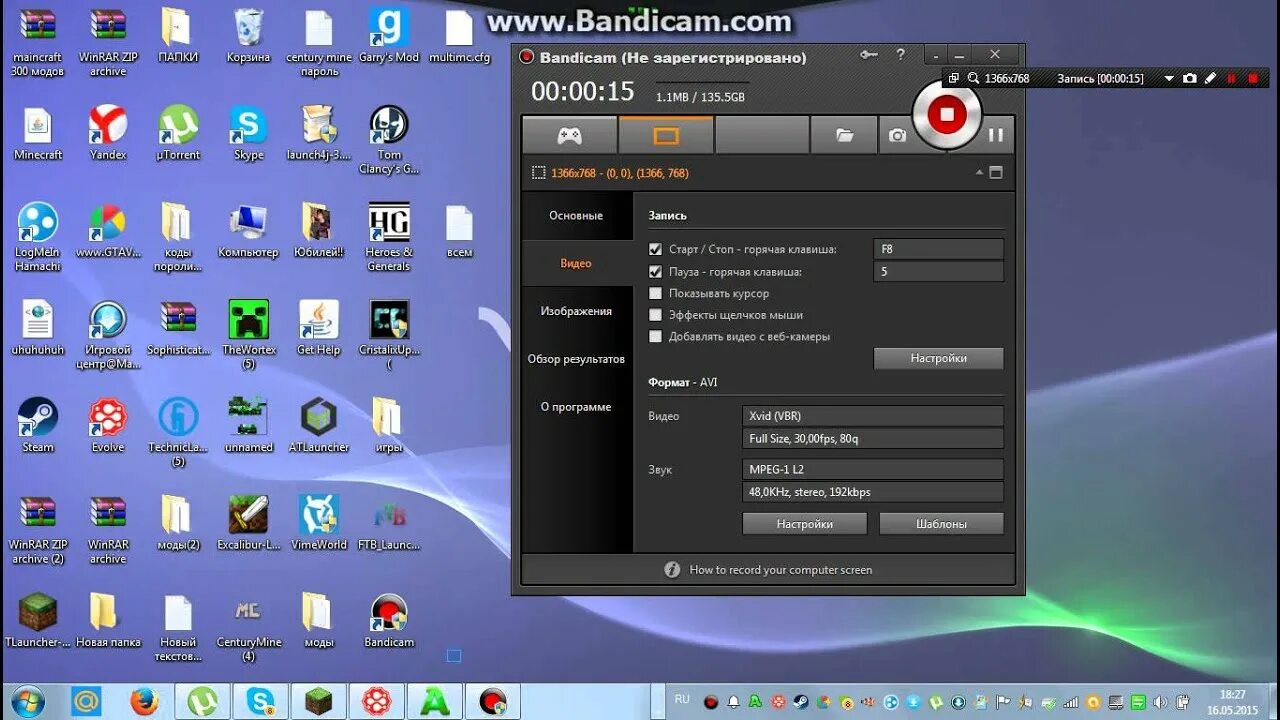This screenshot has height=720, width=1280.
Task: Open the registration key icon in Bandicam
Action: coord(869,55)
